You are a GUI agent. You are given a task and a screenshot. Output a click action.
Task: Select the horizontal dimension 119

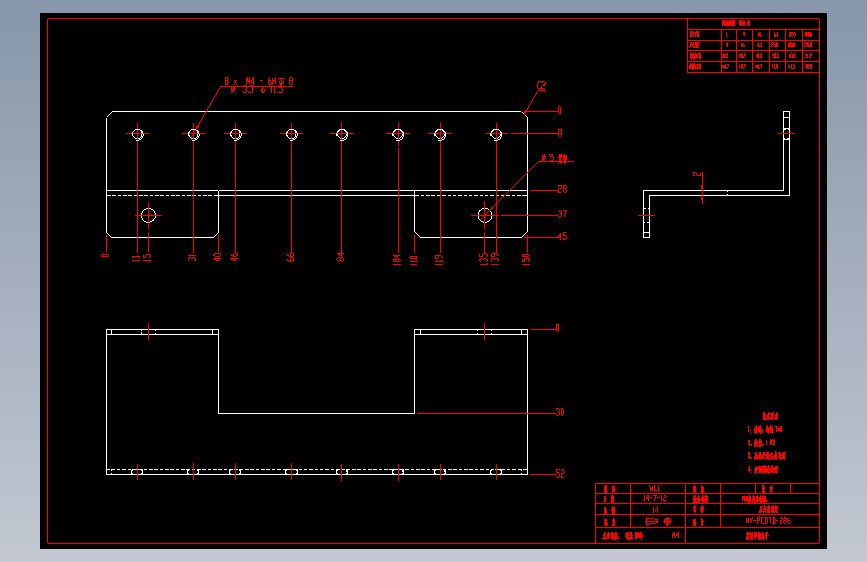tap(439, 259)
